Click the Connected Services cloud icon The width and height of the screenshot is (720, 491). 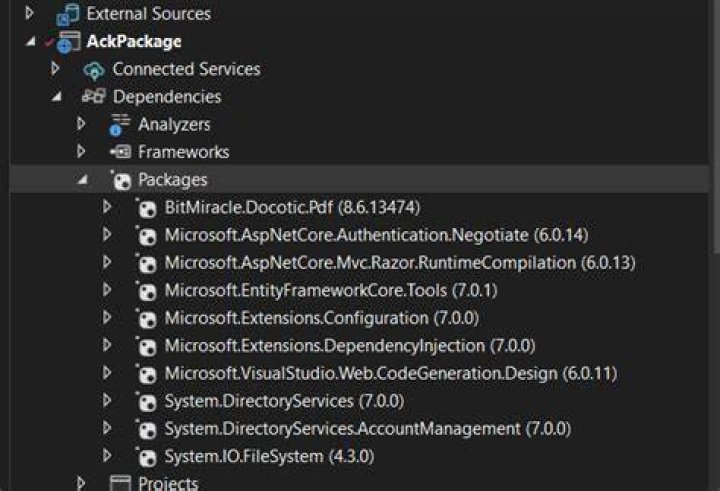click(94, 70)
